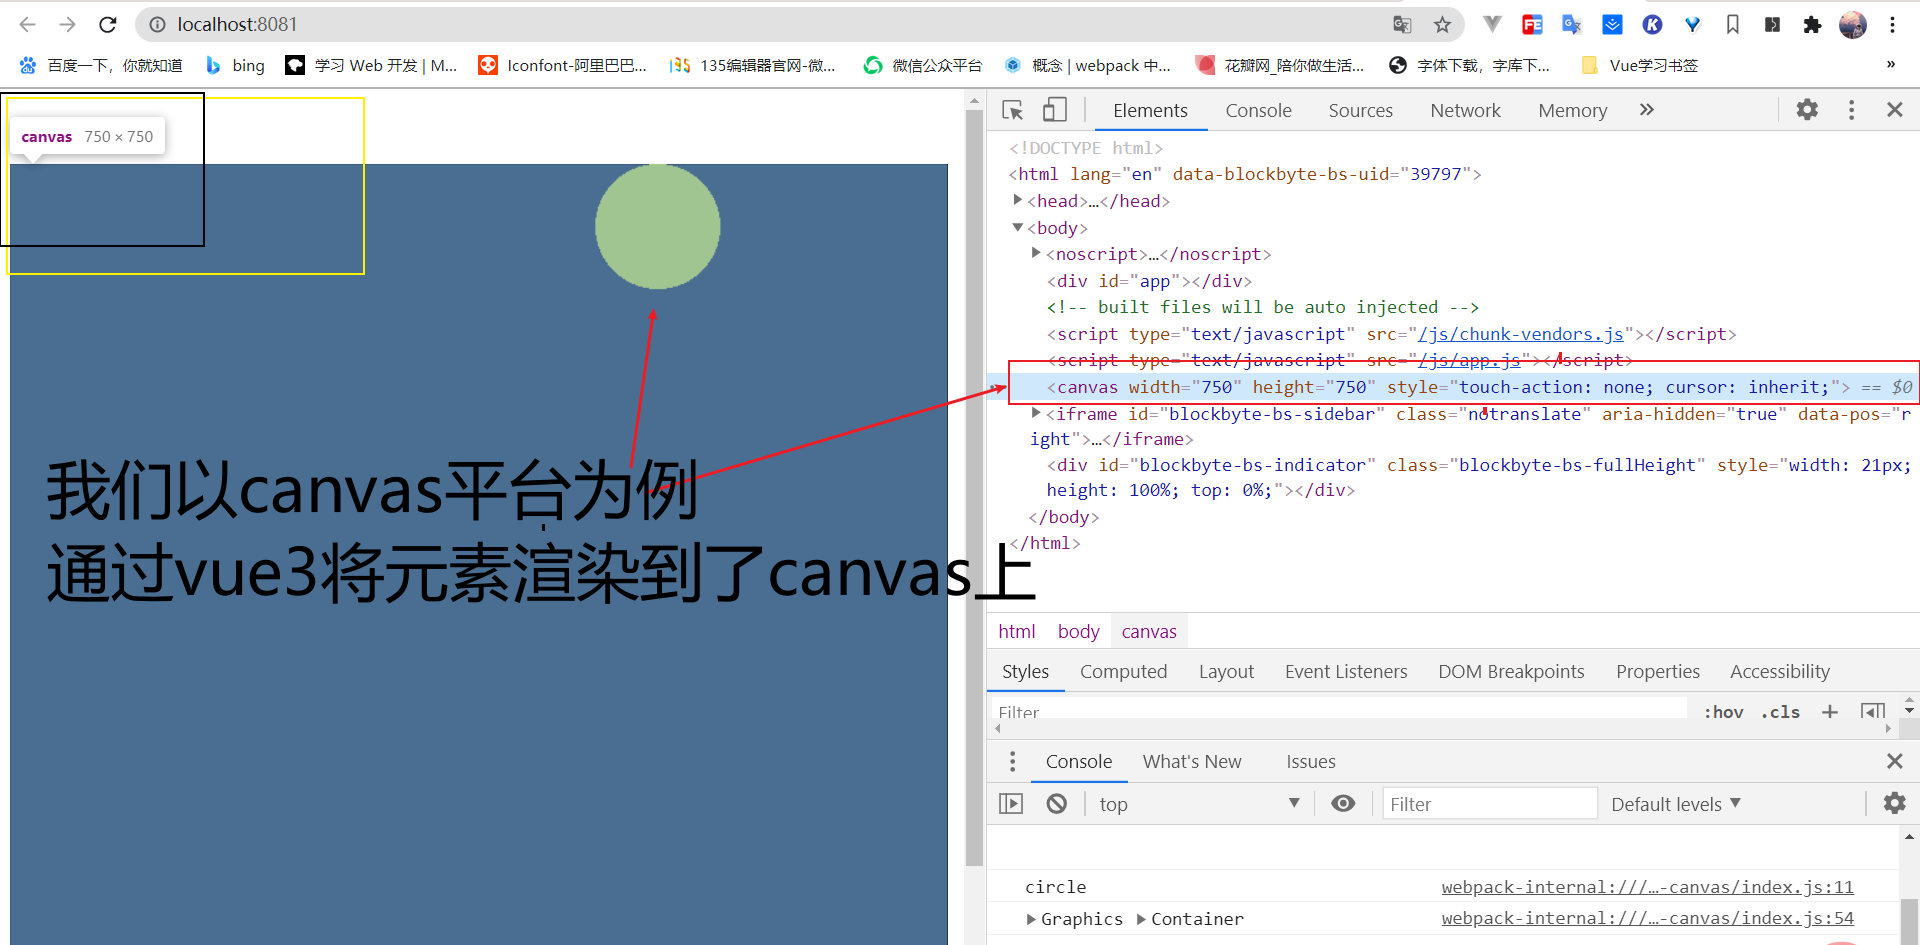Open the app.js script link
1920x945 pixels.
pos(1469,360)
